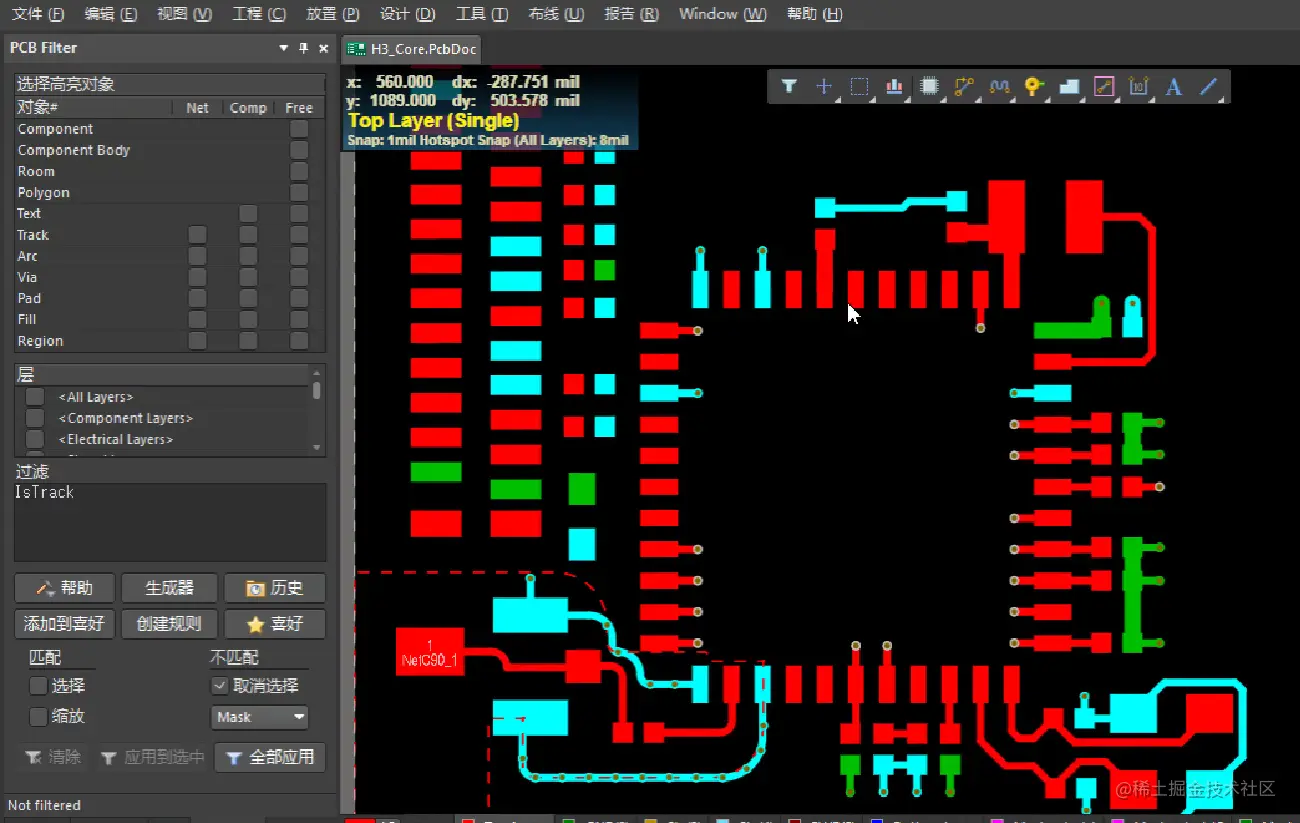Select the dimension tool marked 10
Viewport: 1300px width, 823px height.
pos(1139,87)
